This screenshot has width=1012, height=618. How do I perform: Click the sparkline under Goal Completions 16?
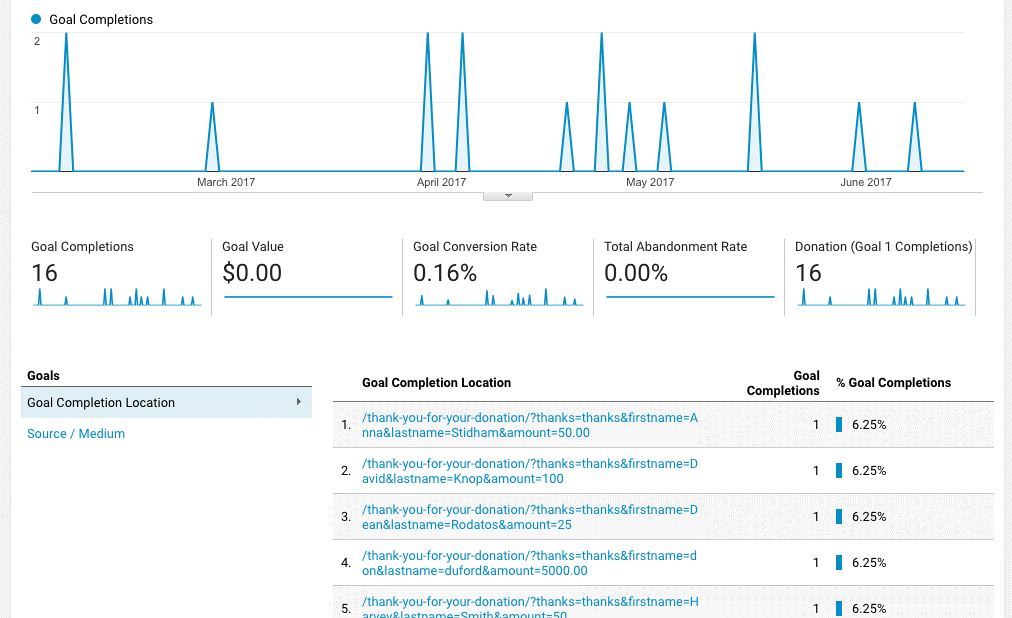[x=116, y=297]
